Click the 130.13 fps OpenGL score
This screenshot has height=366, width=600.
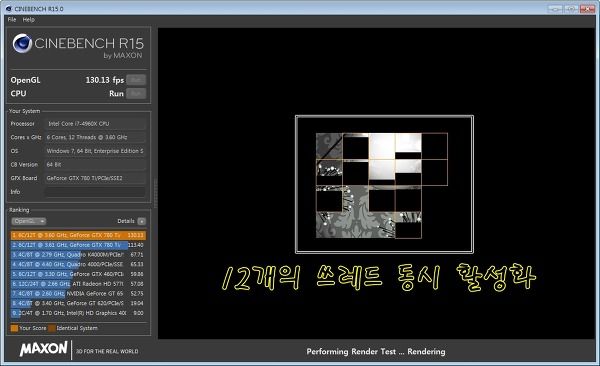pyautogui.click(x=104, y=80)
